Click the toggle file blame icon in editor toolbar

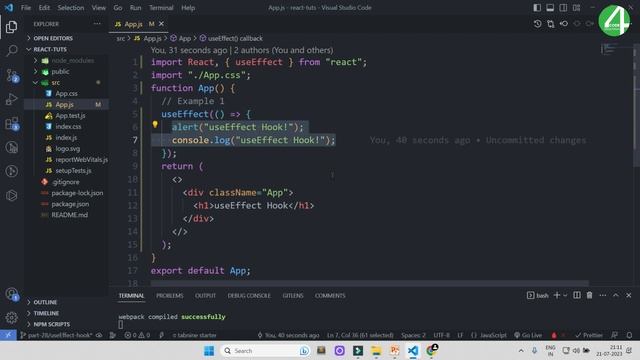coord(564,24)
